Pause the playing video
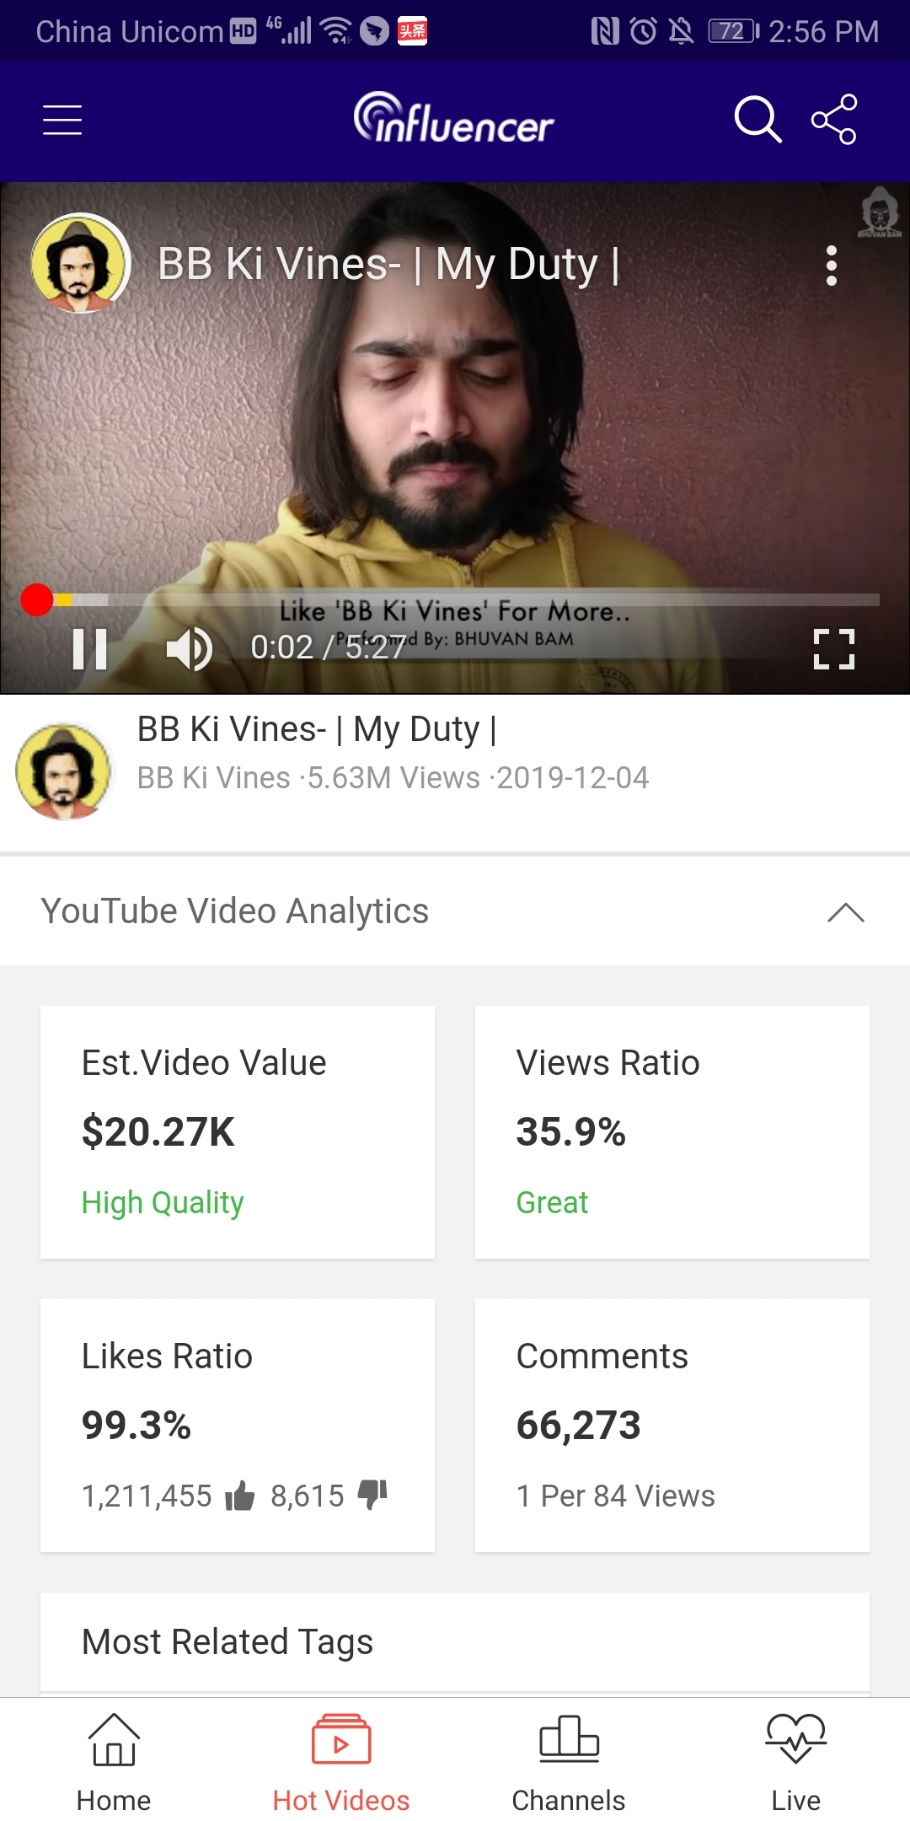 point(90,649)
